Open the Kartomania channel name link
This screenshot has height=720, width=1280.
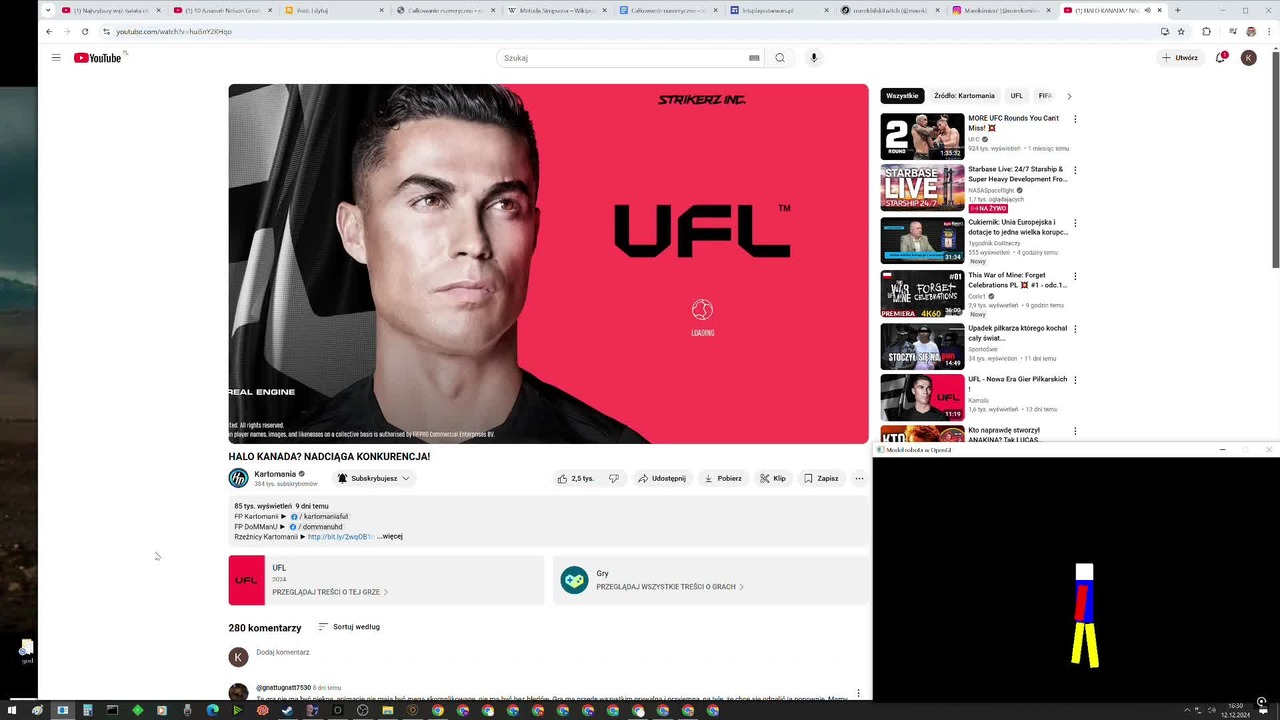click(x=275, y=474)
